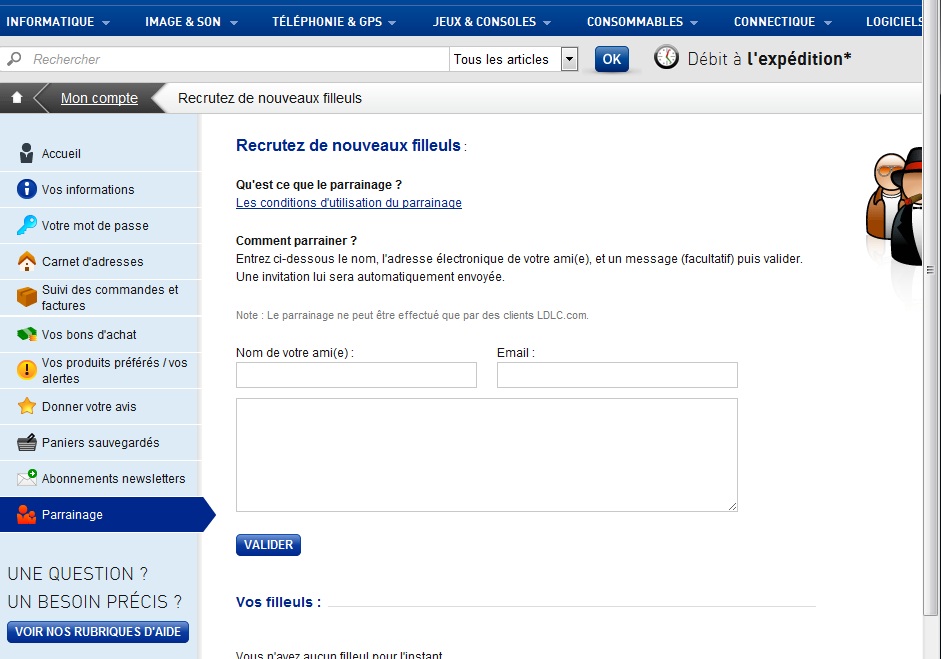Image resolution: width=941 pixels, height=659 pixels.
Task: Click the key icon for Votre mot de passe
Action: point(26,226)
